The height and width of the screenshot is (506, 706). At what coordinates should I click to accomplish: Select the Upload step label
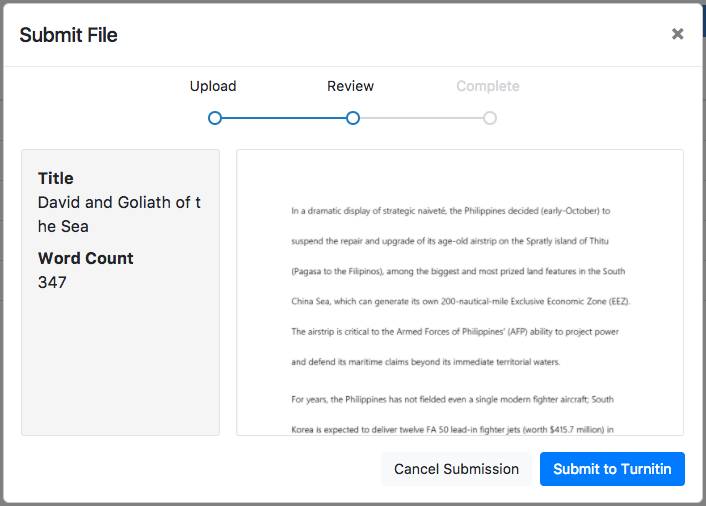[213, 86]
